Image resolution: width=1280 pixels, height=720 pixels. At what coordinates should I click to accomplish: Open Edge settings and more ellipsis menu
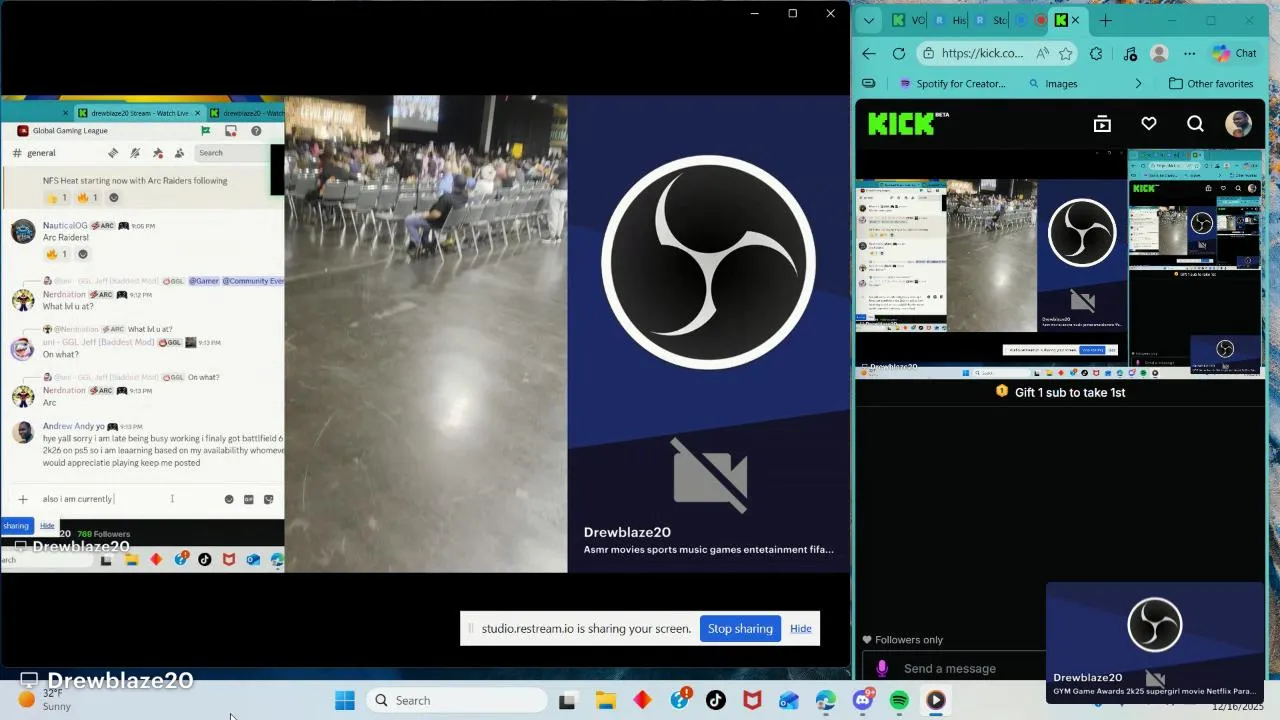pos(1189,54)
